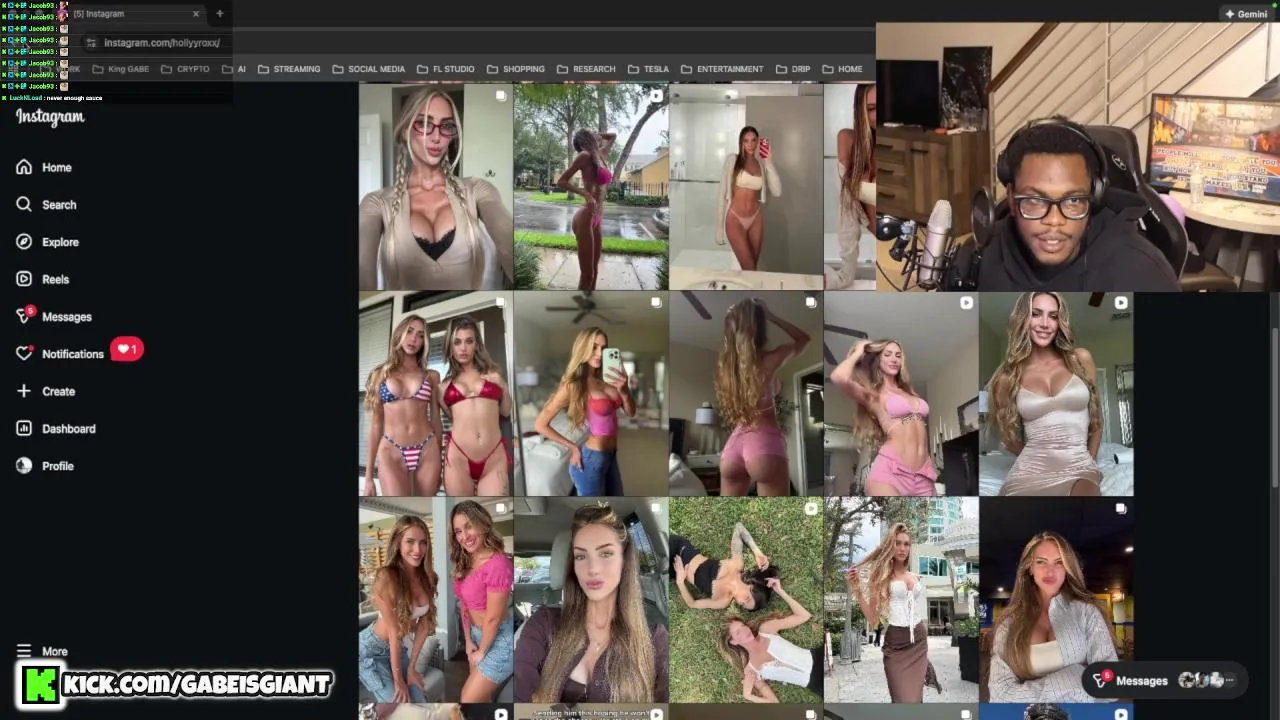This screenshot has width=1280, height=720.
Task: Open the SOCIAL MEDIA bookmarks folder
Action: coord(368,69)
